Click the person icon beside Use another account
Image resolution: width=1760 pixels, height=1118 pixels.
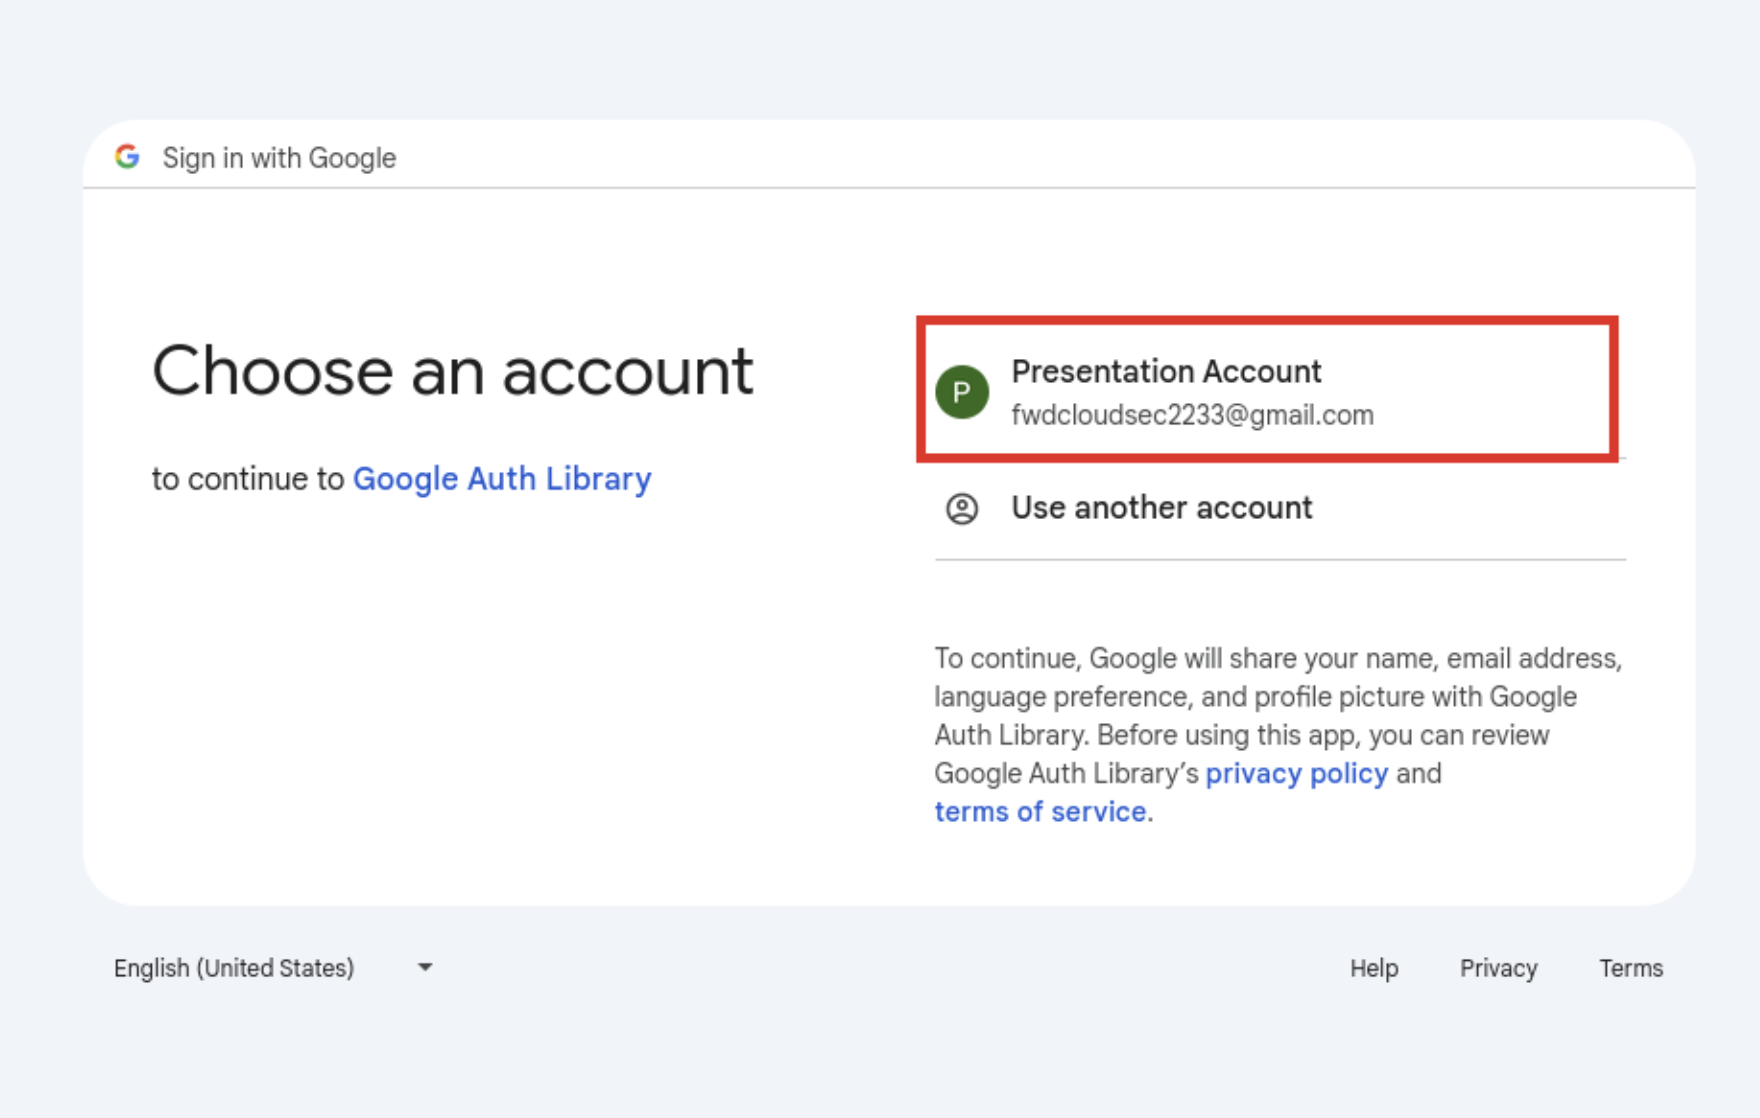point(962,509)
